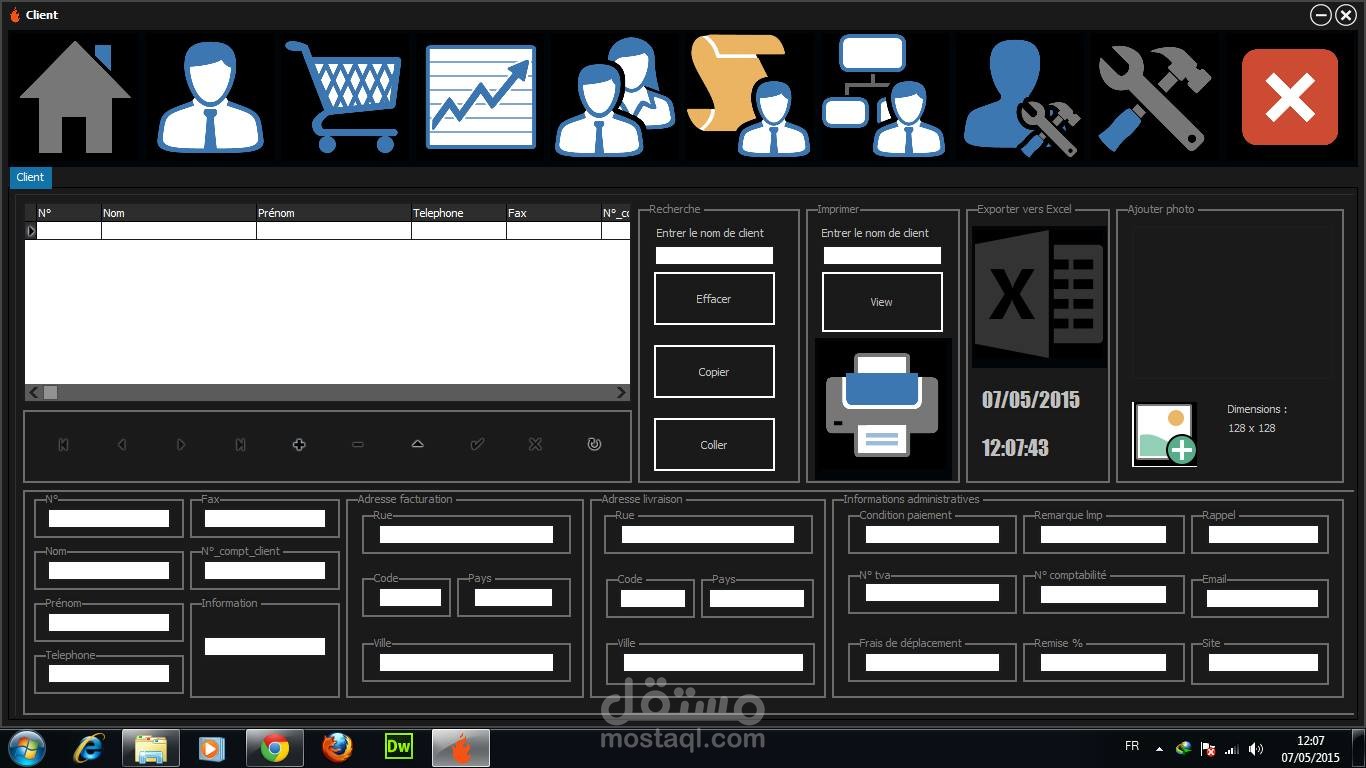Image resolution: width=1366 pixels, height=768 pixels.
Task: Click the Email field
Action: tap(1262, 600)
